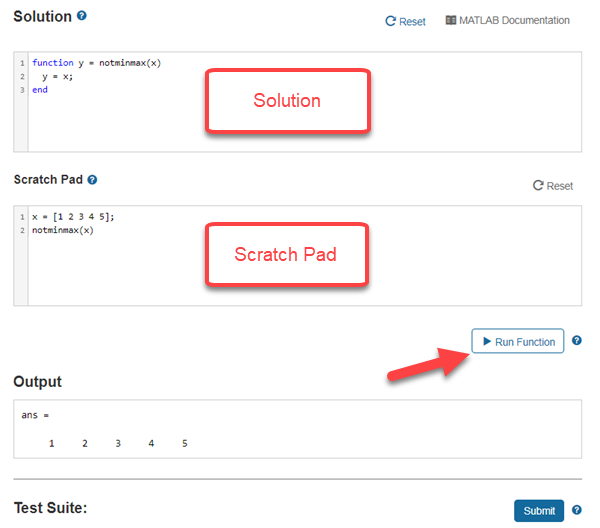Screen dimensions: 600x528
Task: Click the 'y = x;' line in Solution editor
Action: (x=57, y=76)
